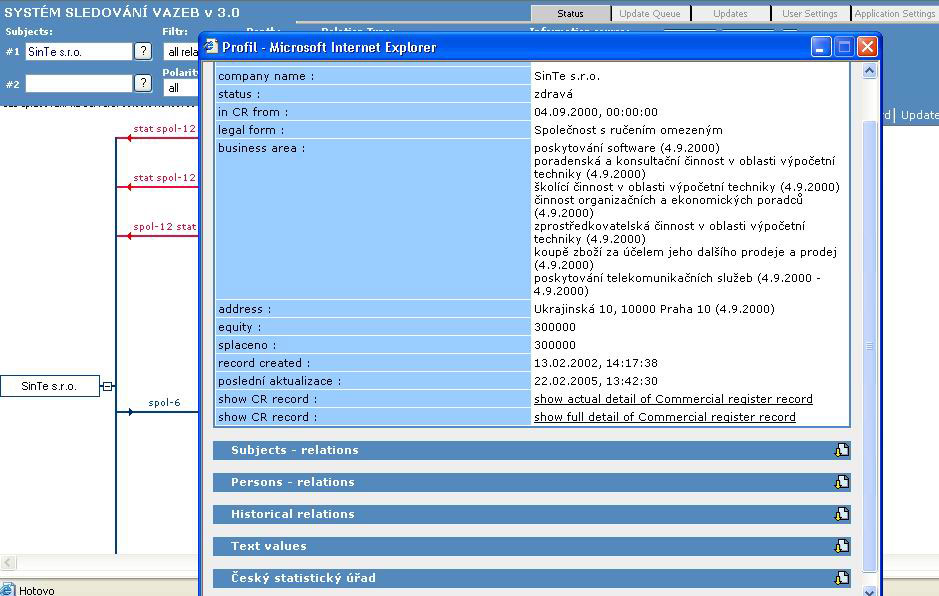The width and height of the screenshot is (939, 596).
Task: Click the Historical relations header bar
Action: pos(532,514)
